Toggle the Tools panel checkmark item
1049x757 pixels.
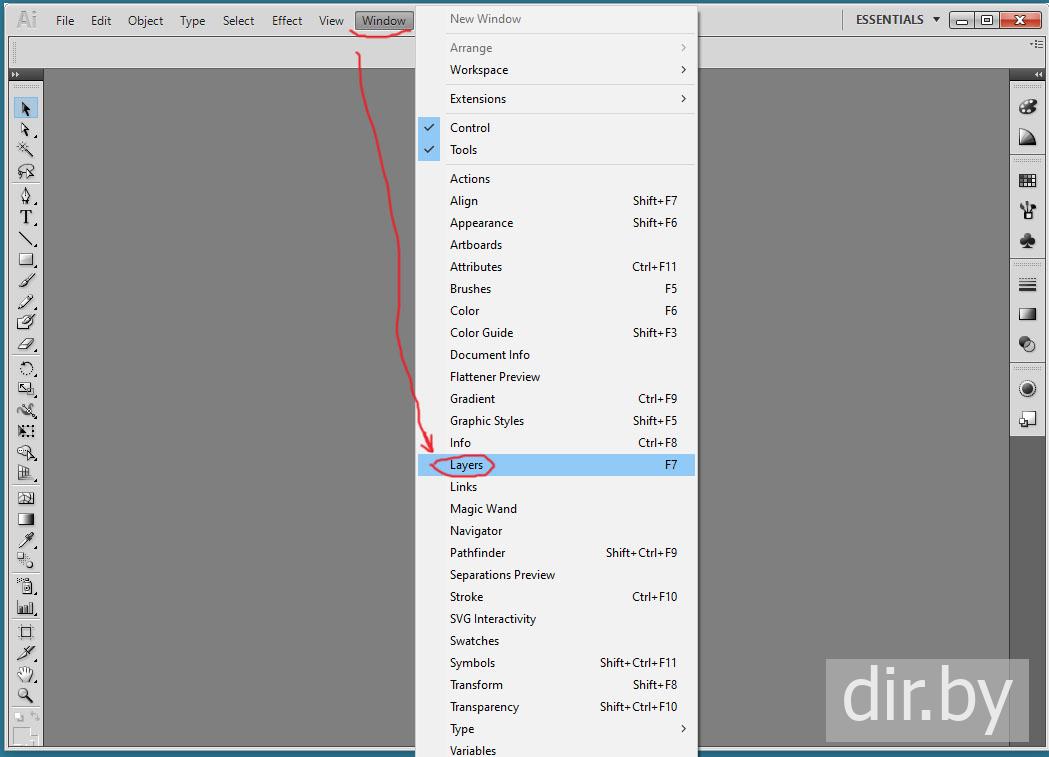557,150
